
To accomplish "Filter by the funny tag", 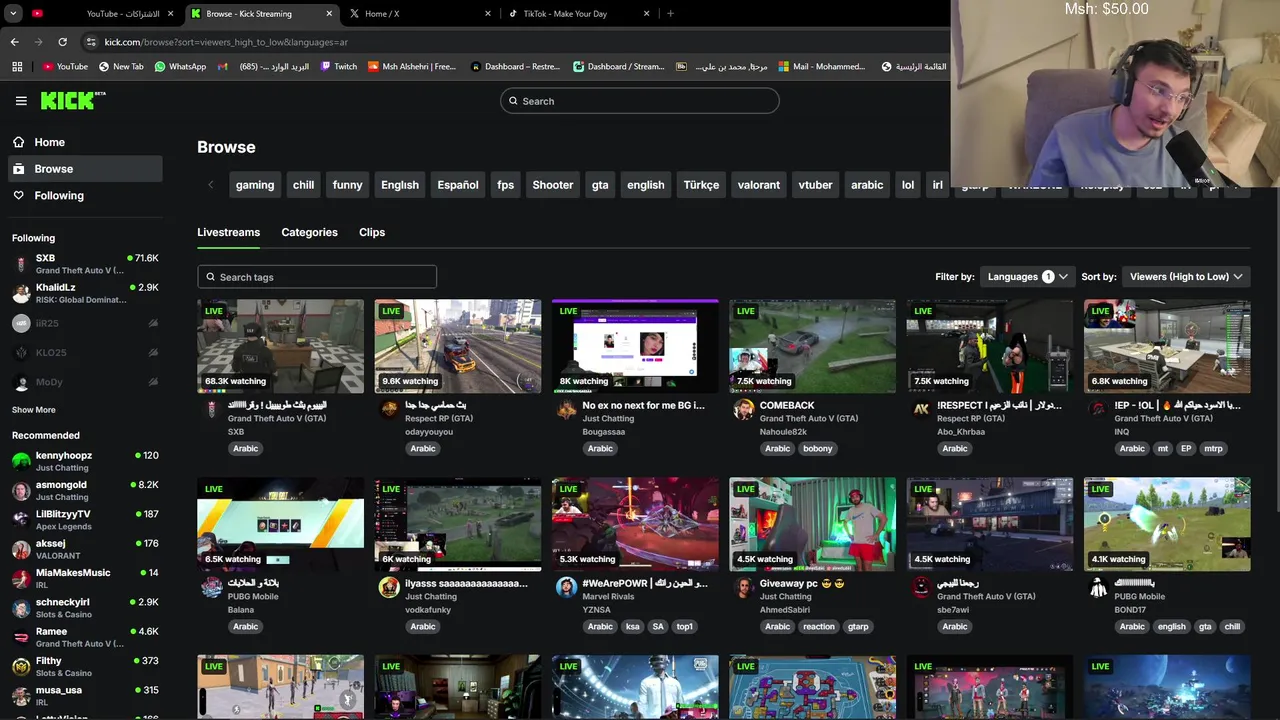I will point(348,185).
